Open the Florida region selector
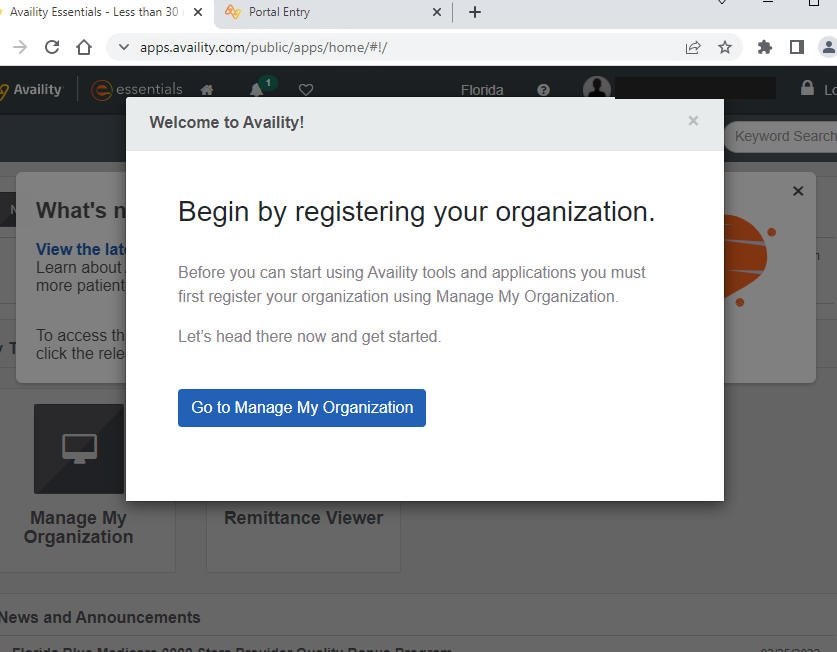The width and height of the screenshot is (837, 652). click(x=482, y=90)
